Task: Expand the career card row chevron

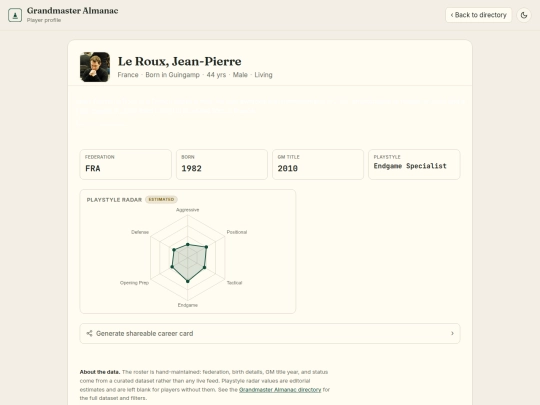Action: click(x=452, y=333)
